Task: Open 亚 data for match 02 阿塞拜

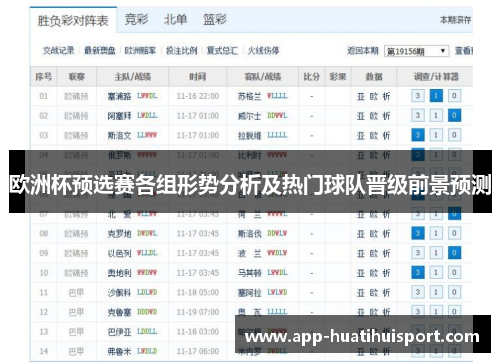Action: point(361,116)
